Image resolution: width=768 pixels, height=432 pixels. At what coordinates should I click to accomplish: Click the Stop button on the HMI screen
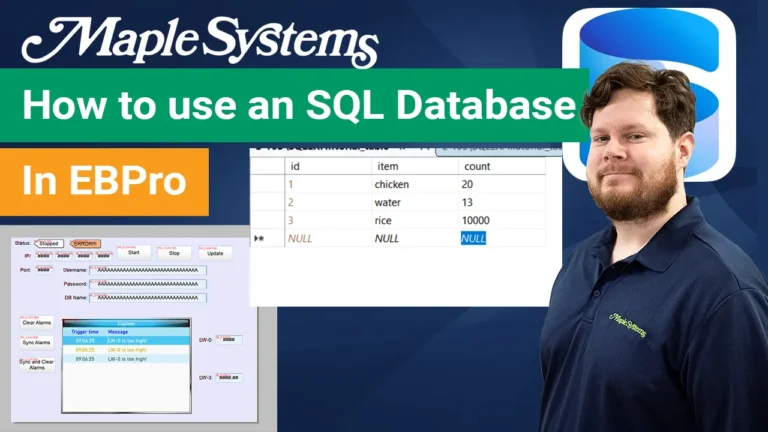174,253
